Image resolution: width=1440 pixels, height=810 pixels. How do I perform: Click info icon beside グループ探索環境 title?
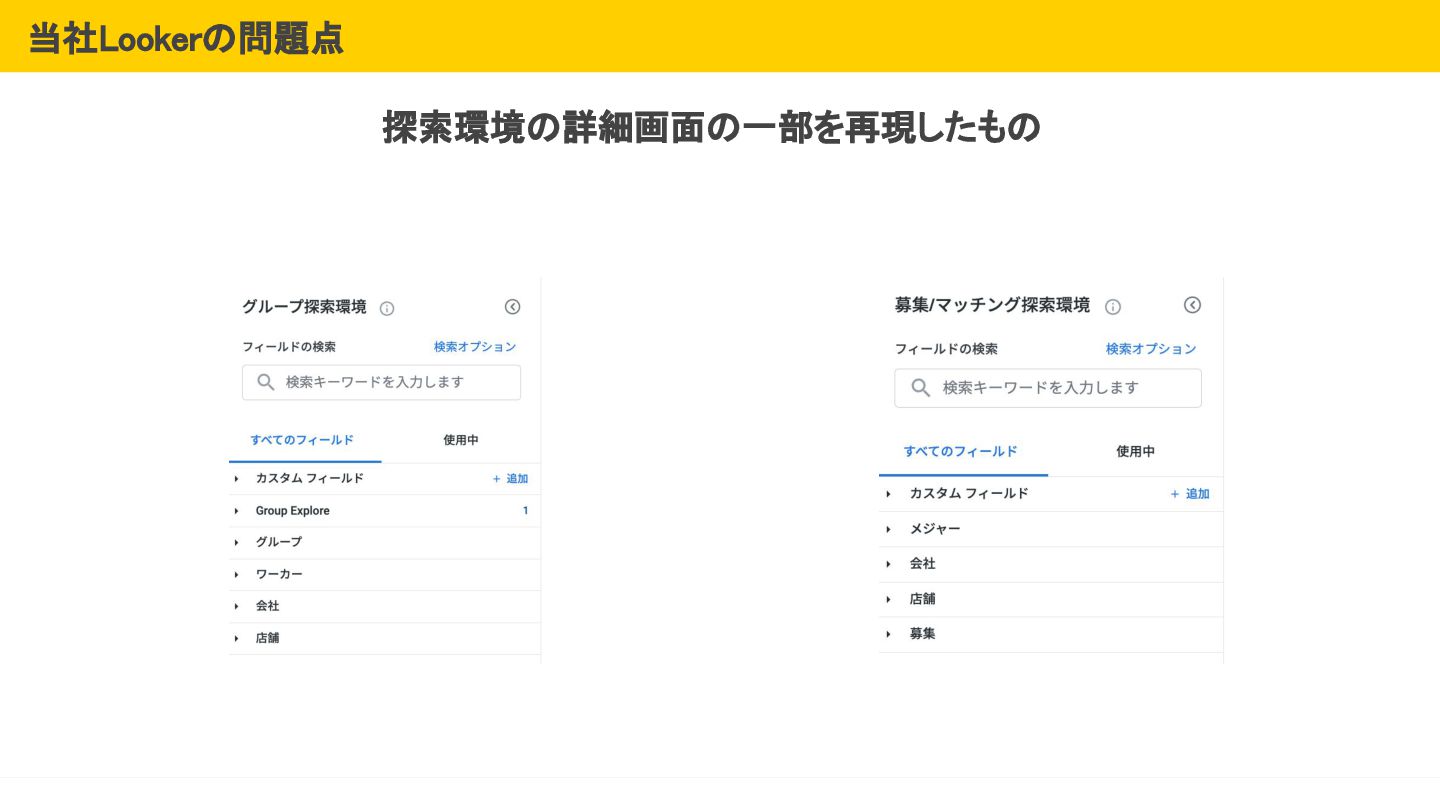pyautogui.click(x=387, y=308)
